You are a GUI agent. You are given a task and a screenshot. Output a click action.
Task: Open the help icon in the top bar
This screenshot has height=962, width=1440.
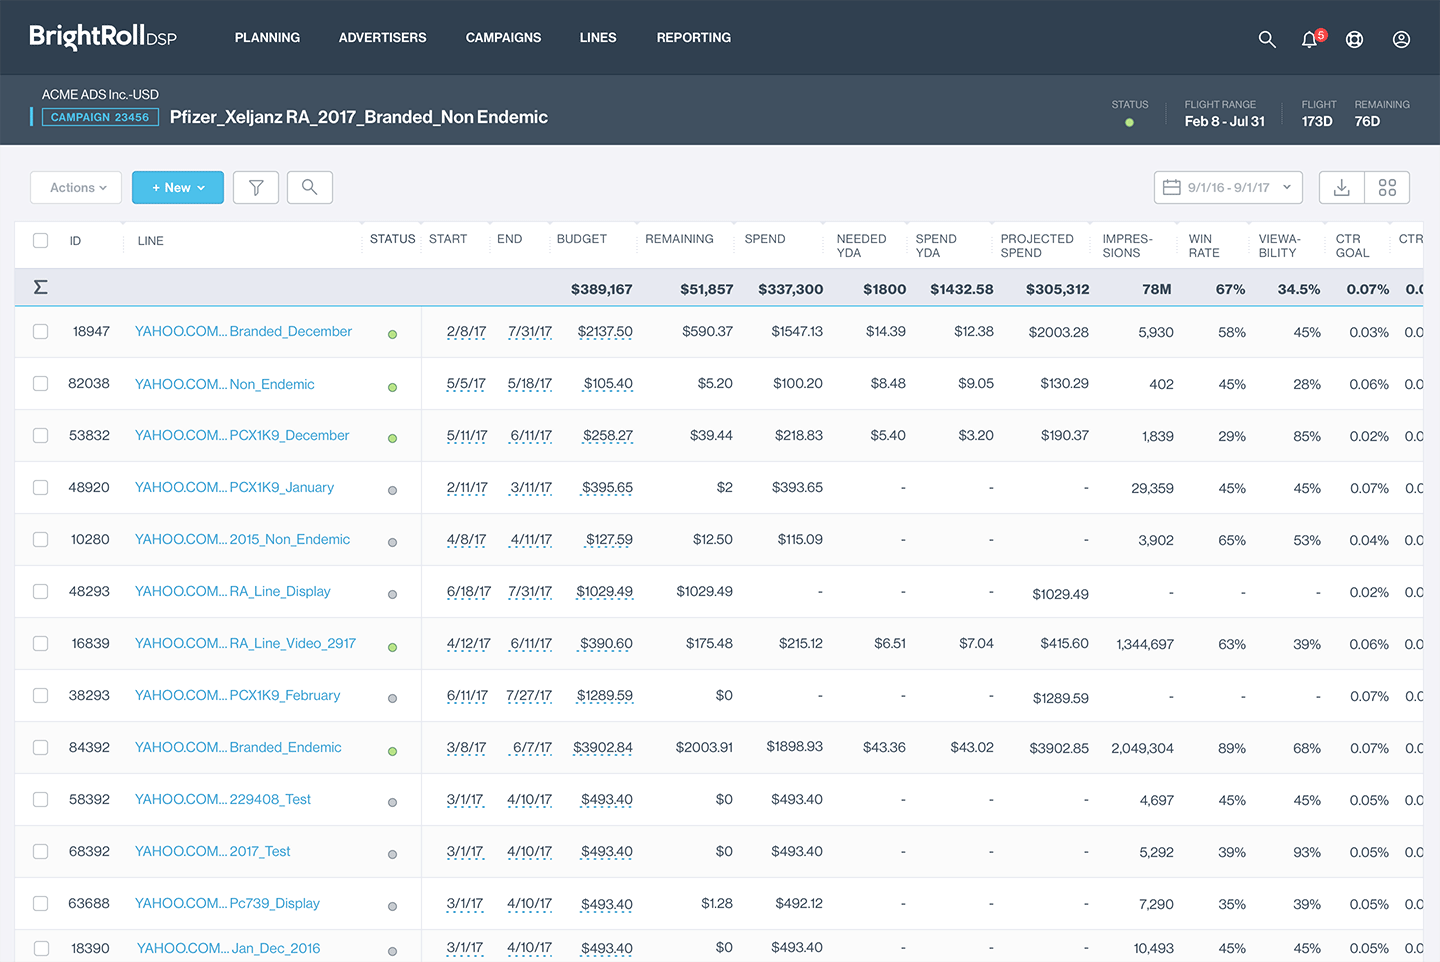click(1354, 39)
